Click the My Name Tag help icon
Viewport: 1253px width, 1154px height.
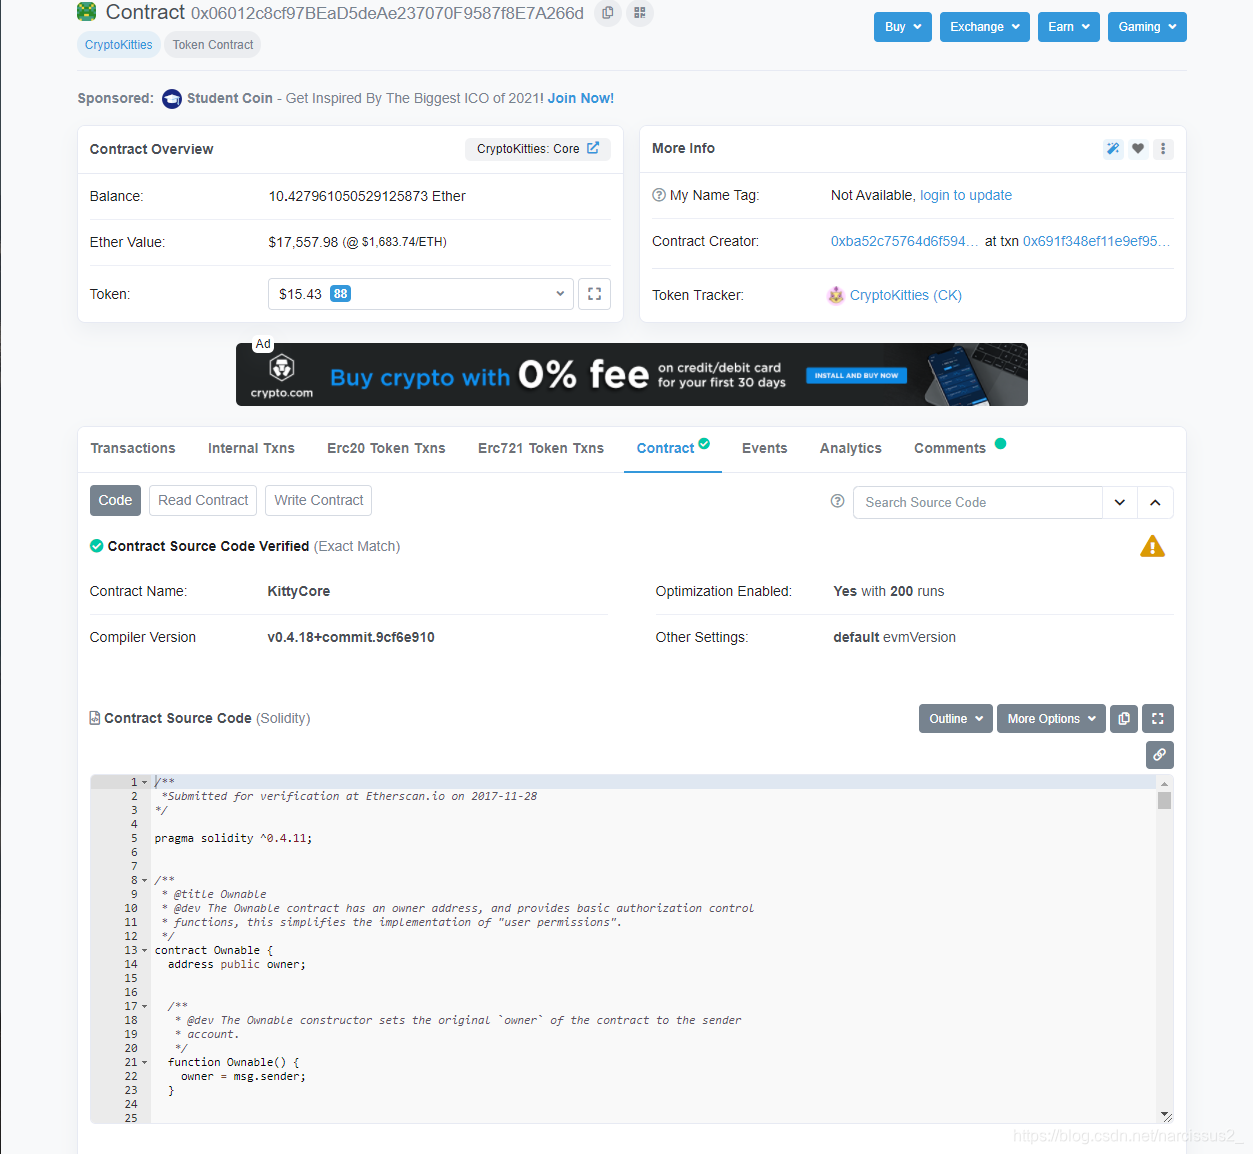coord(659,195)
